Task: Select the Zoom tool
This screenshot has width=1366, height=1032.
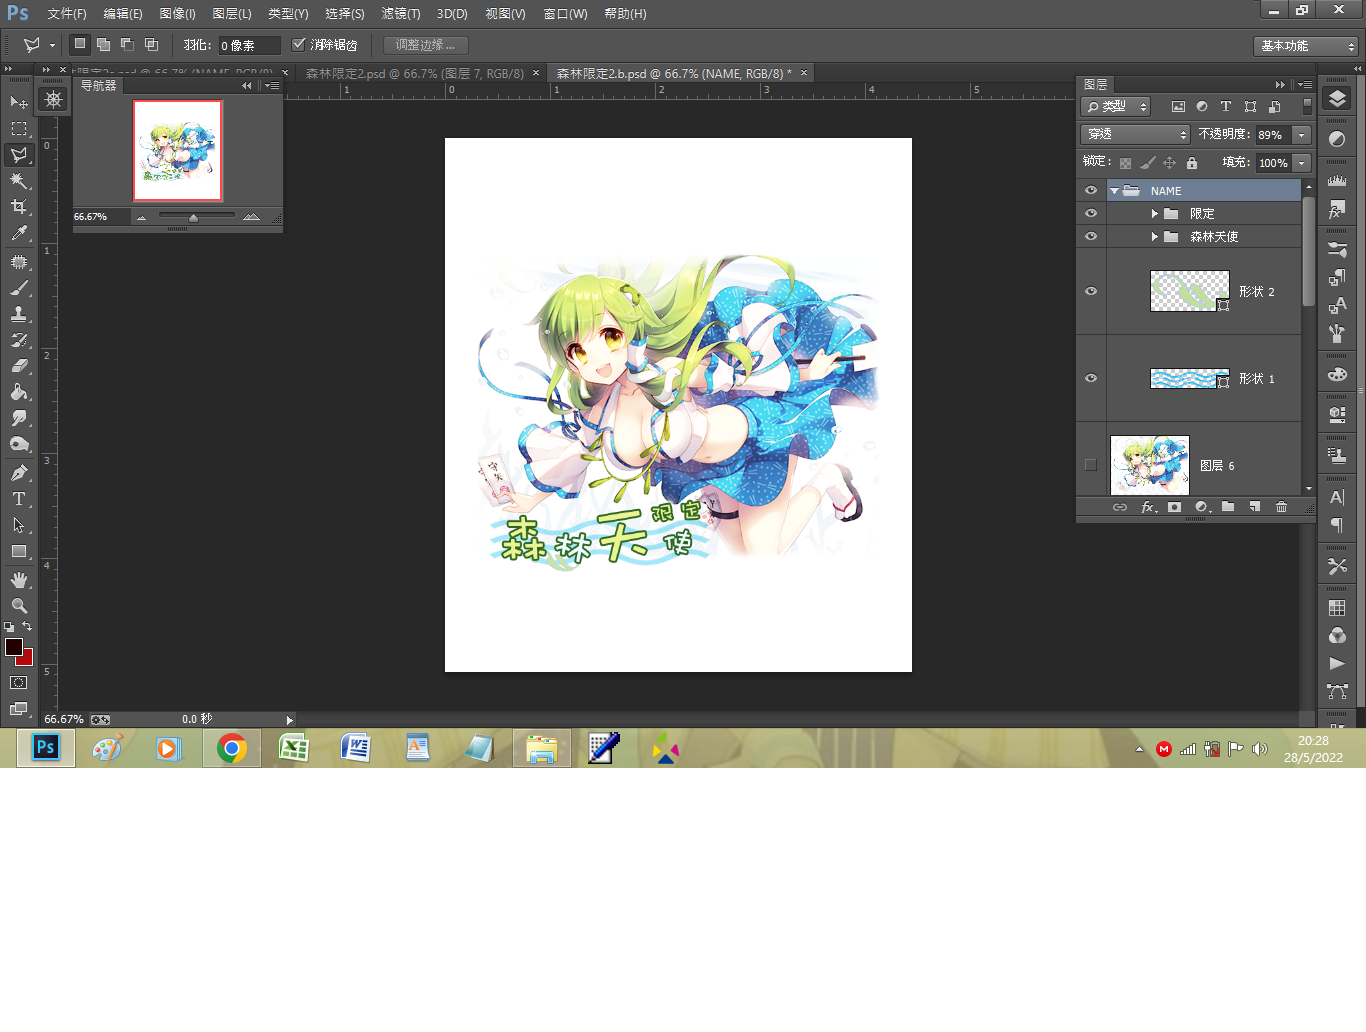Action: [x=19, y=606]
